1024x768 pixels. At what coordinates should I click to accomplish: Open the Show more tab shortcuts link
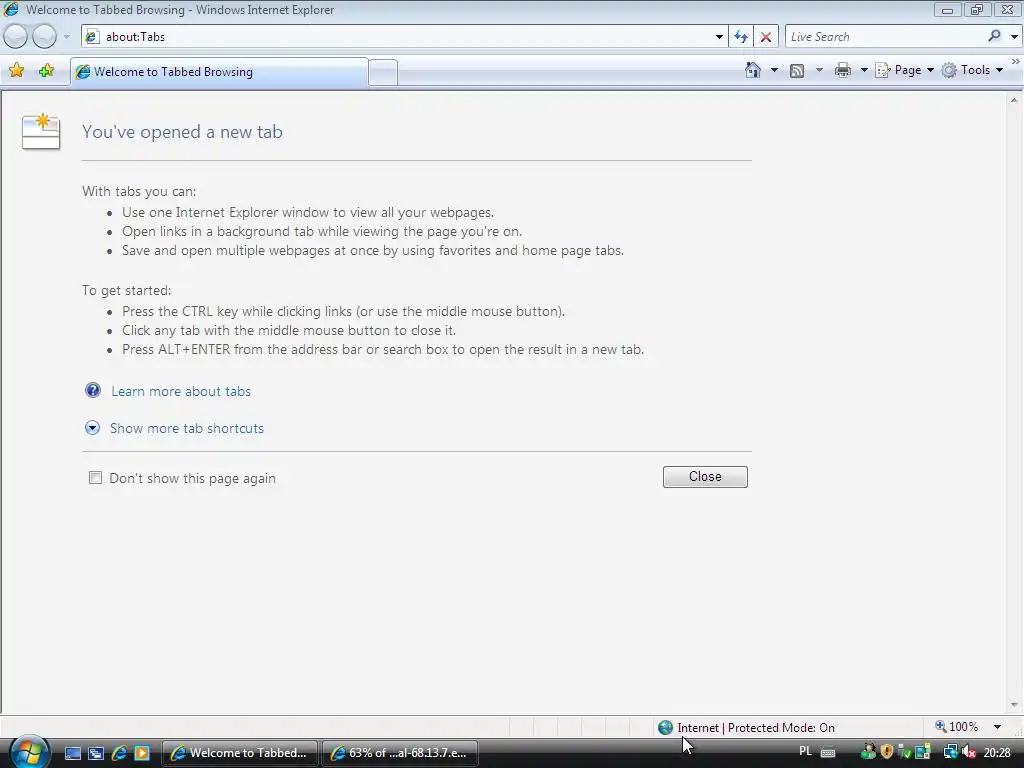tap(187, 428)
